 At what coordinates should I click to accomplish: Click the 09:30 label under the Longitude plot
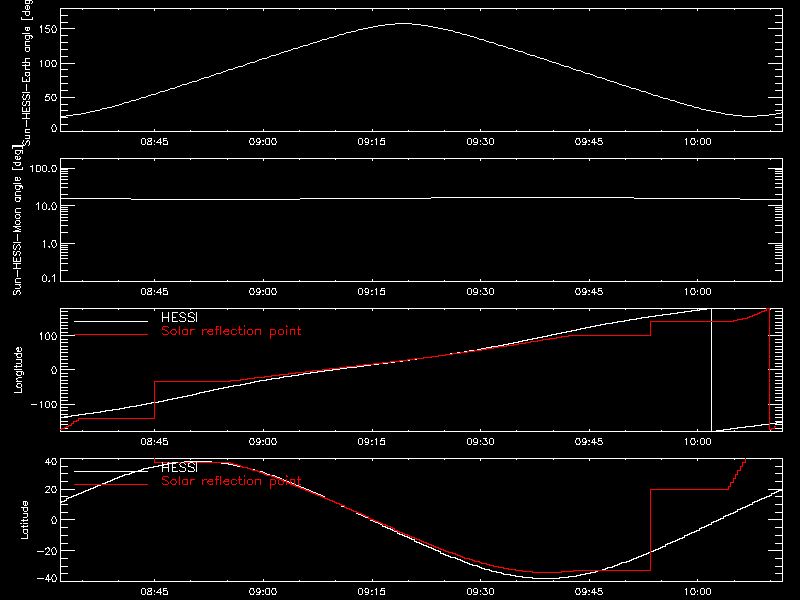[481, 442]
